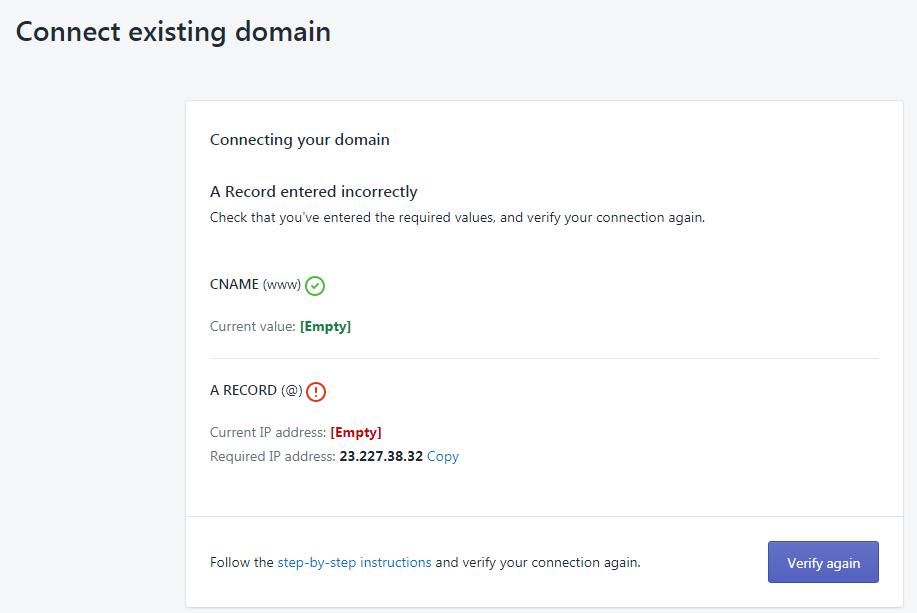Click the Connecting your domain title
The height and width of the screenshot is (613, 917).
[x=299, y=140]
